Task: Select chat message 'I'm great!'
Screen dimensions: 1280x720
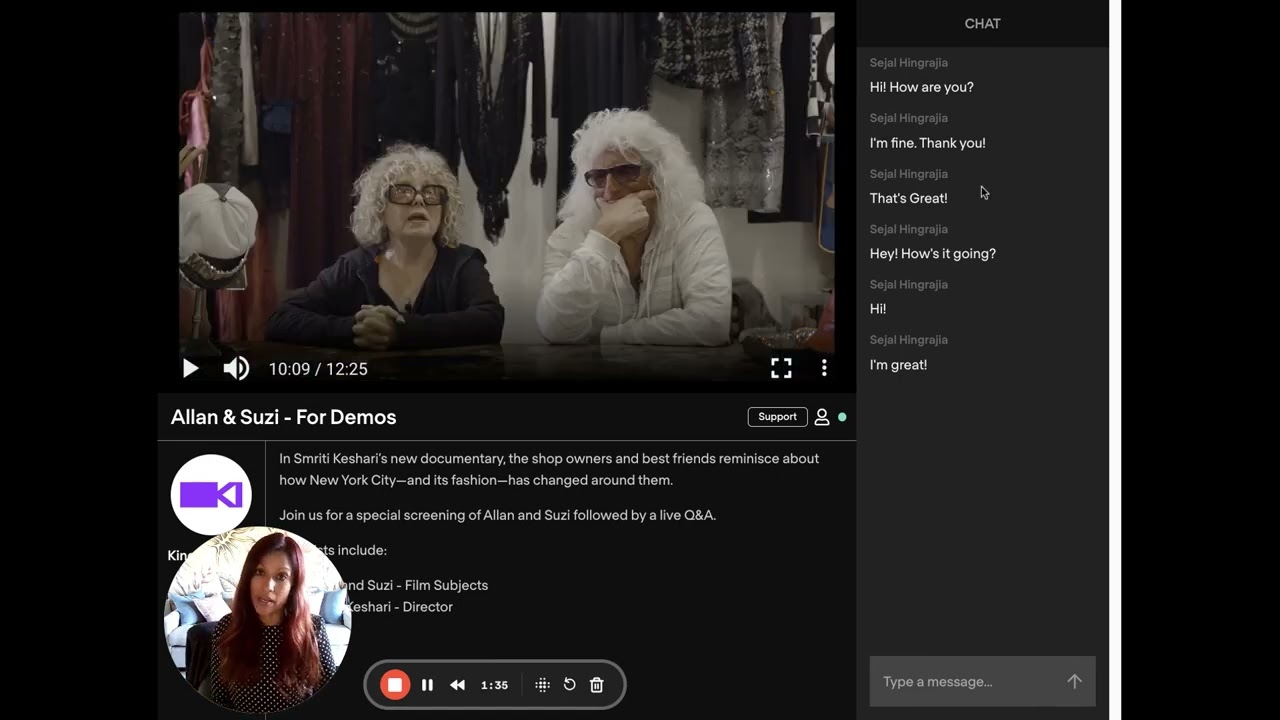Action: point(898,365)
